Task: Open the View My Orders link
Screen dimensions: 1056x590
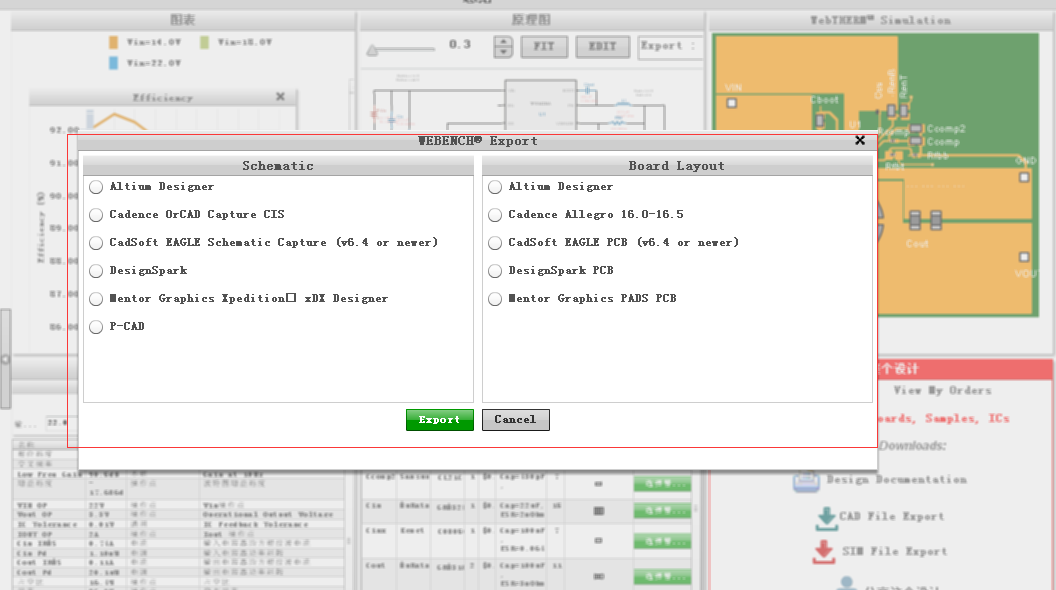Action: click(x=942, y=391)
